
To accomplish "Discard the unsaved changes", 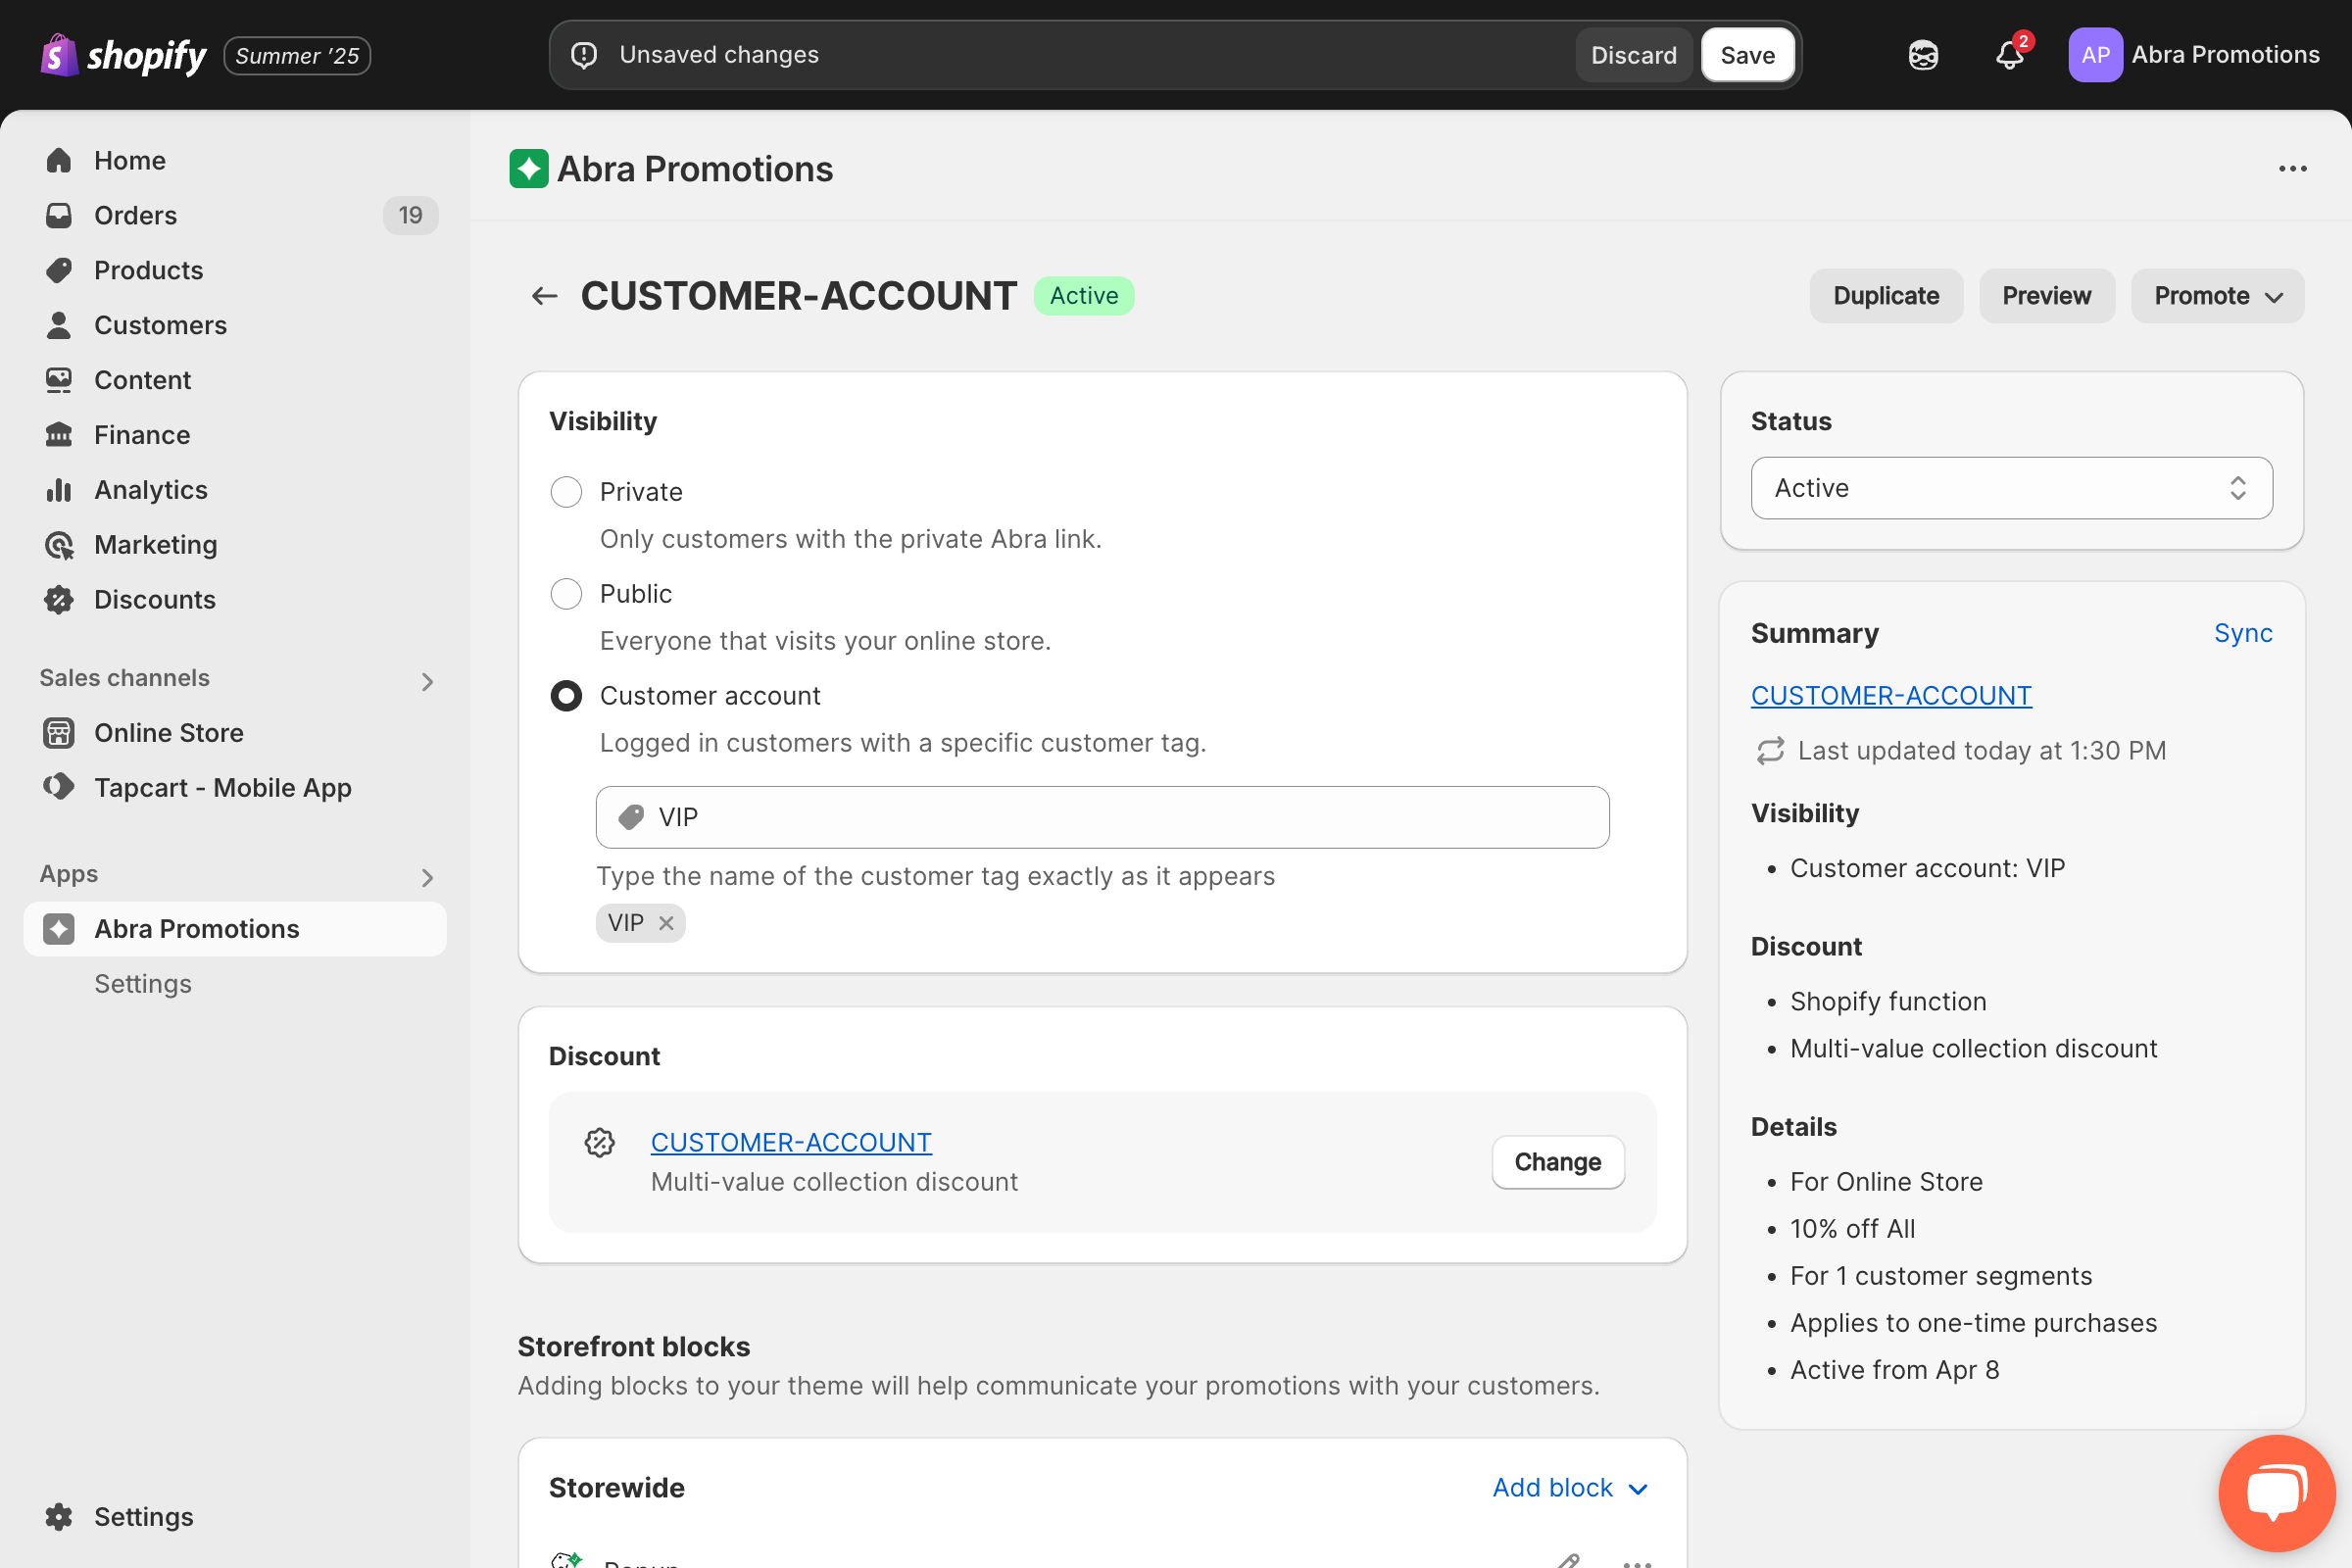I will coord(1634,55).
